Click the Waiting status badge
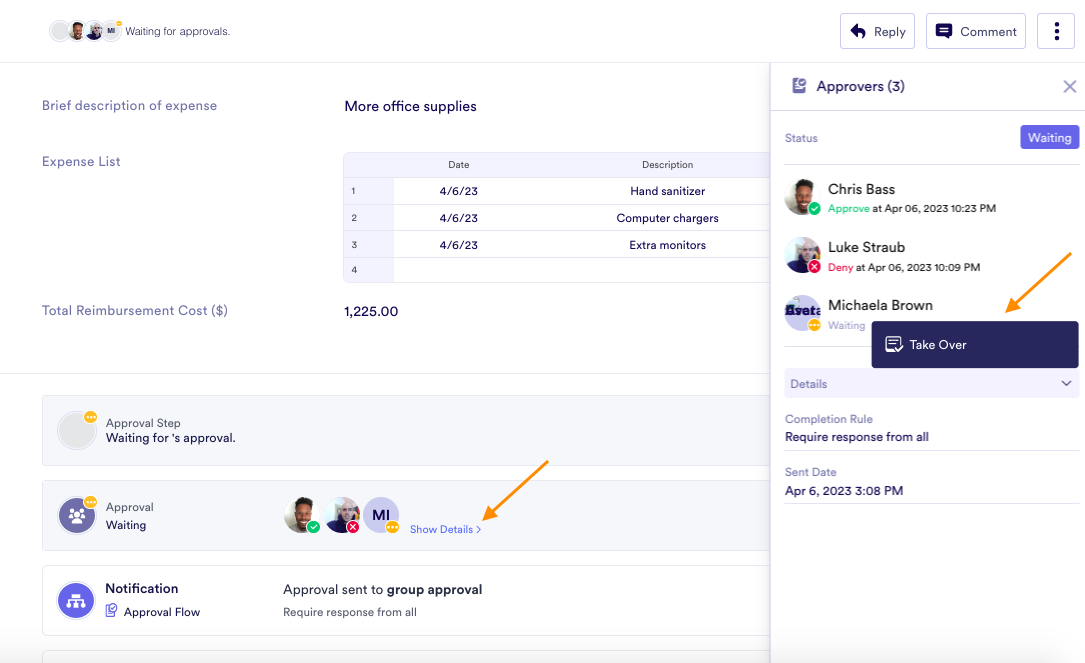The height and width of the screenshot is (663, 1085). pos(1049,138)
